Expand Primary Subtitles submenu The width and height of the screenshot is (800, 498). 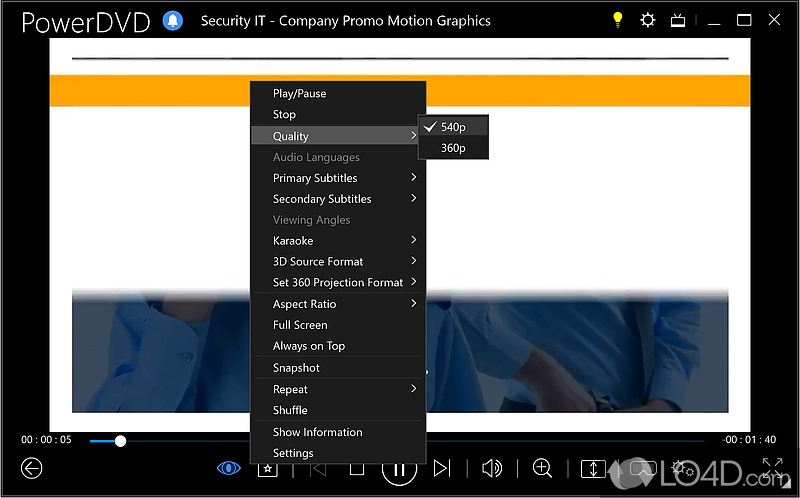point(338,178)
